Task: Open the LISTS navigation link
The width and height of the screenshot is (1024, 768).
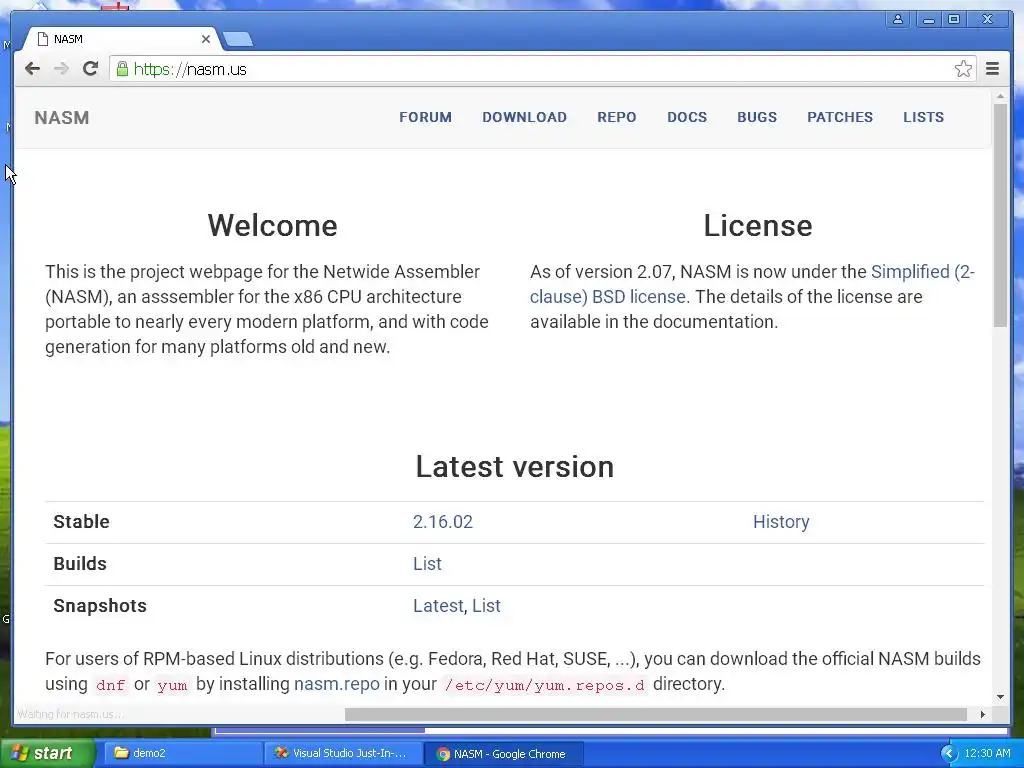Action: [x=923, y=117]
